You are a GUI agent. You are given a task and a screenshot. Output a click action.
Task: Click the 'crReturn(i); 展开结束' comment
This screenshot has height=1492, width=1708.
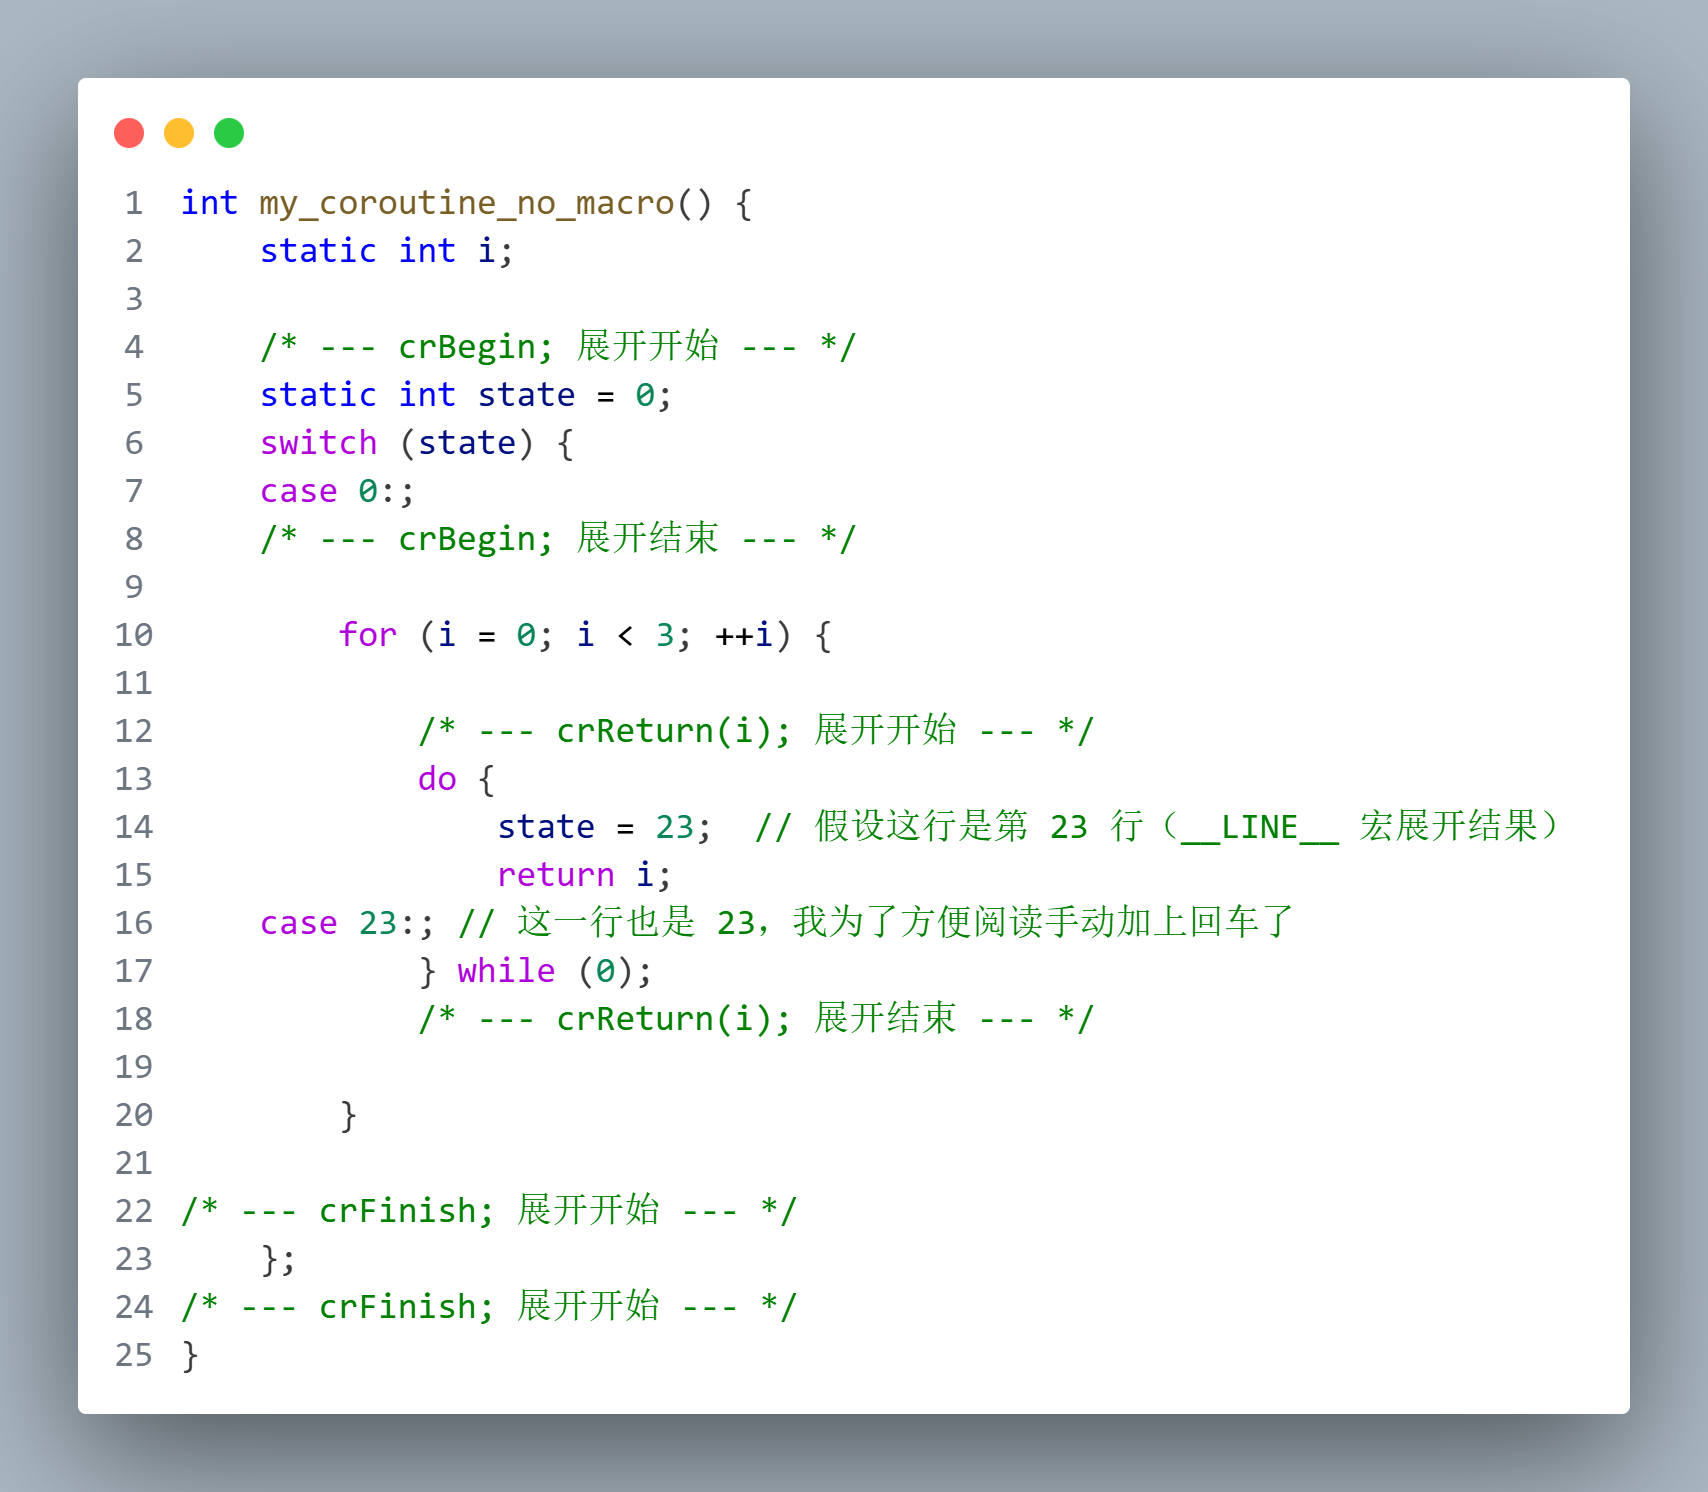coord(755,1019)
